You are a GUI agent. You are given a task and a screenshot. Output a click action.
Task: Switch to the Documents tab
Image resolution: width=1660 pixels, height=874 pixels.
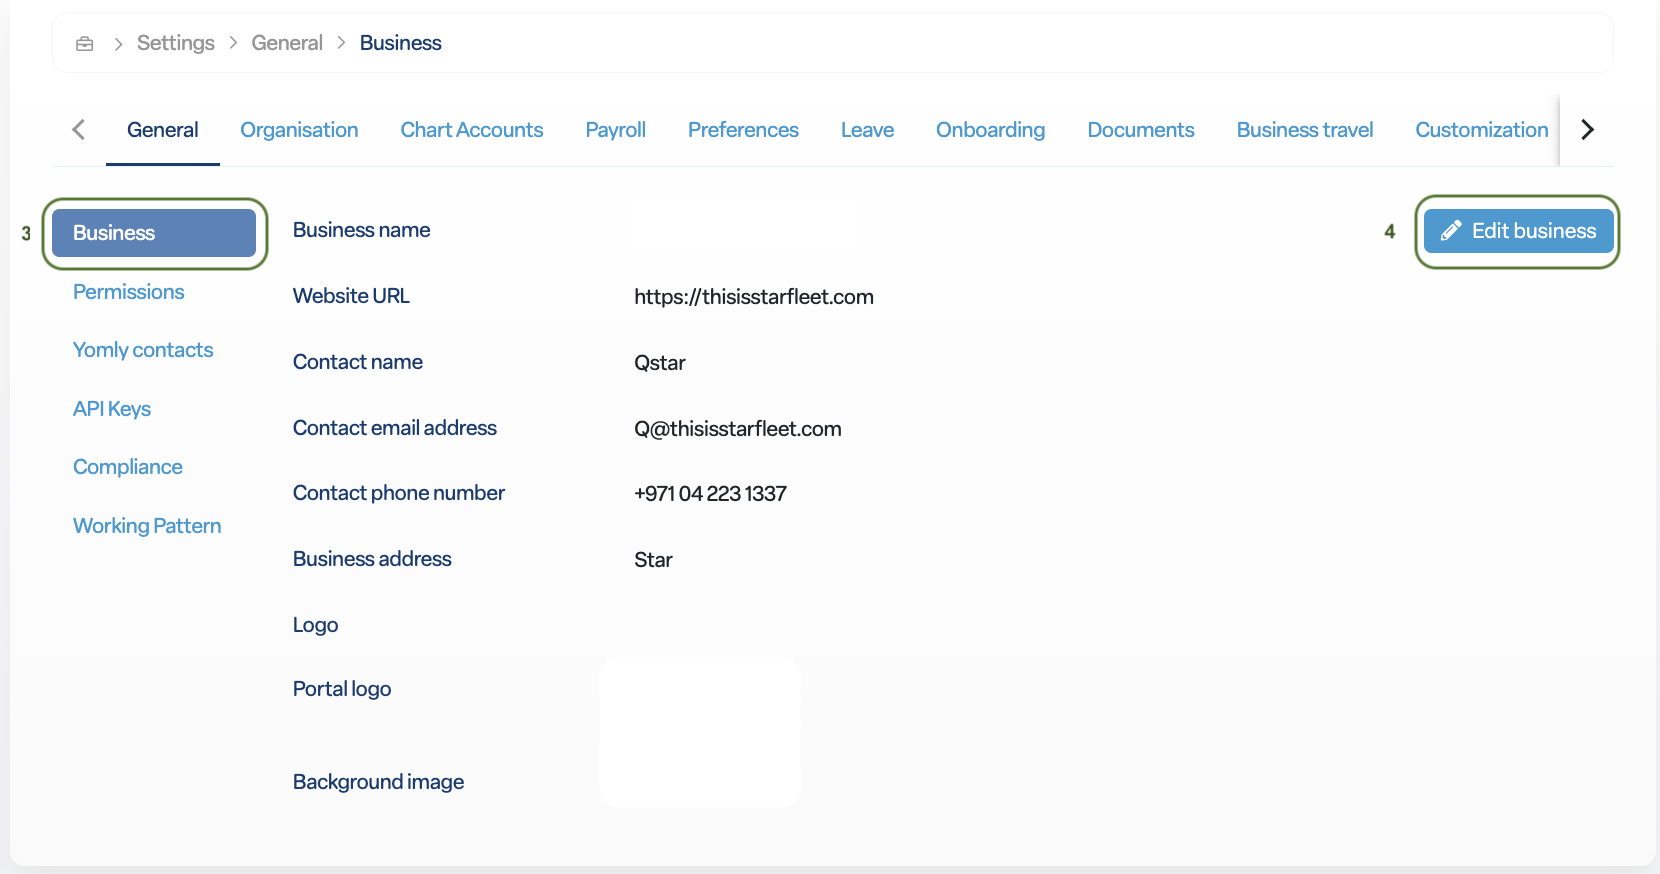(x=1140, y=130)
